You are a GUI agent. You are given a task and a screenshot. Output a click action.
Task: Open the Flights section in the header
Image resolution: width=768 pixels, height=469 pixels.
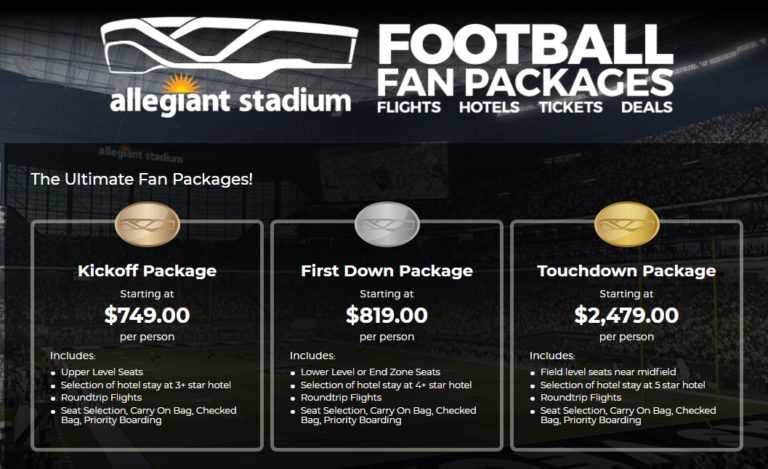[410, 106]
